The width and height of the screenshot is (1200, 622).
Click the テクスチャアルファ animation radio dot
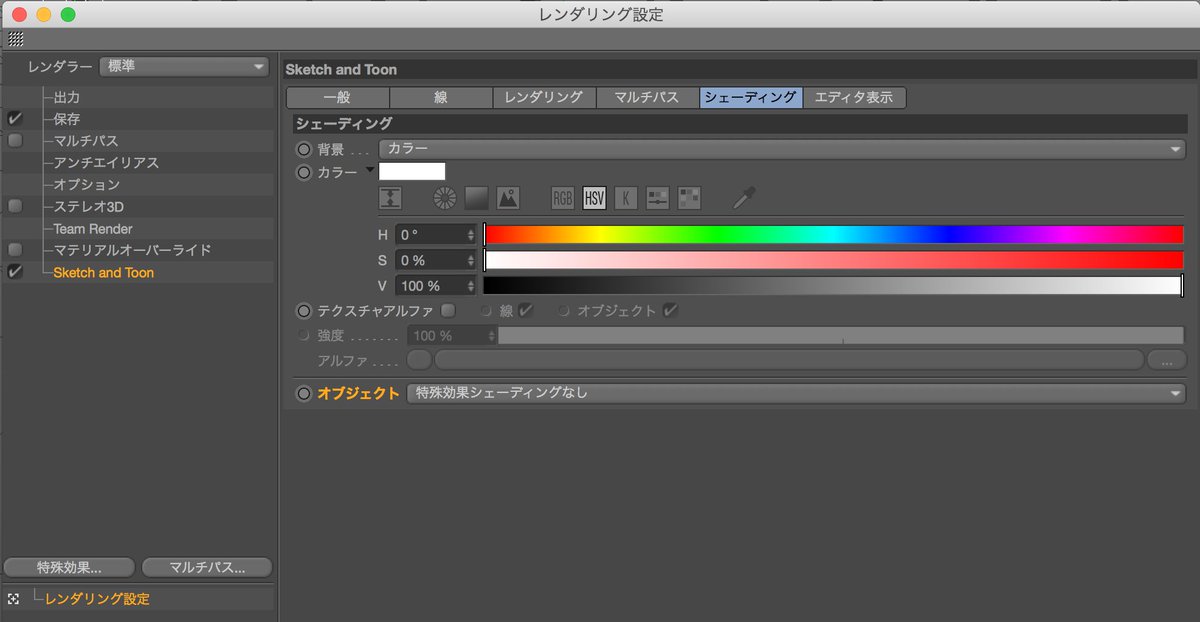click(x=304, y=311)
